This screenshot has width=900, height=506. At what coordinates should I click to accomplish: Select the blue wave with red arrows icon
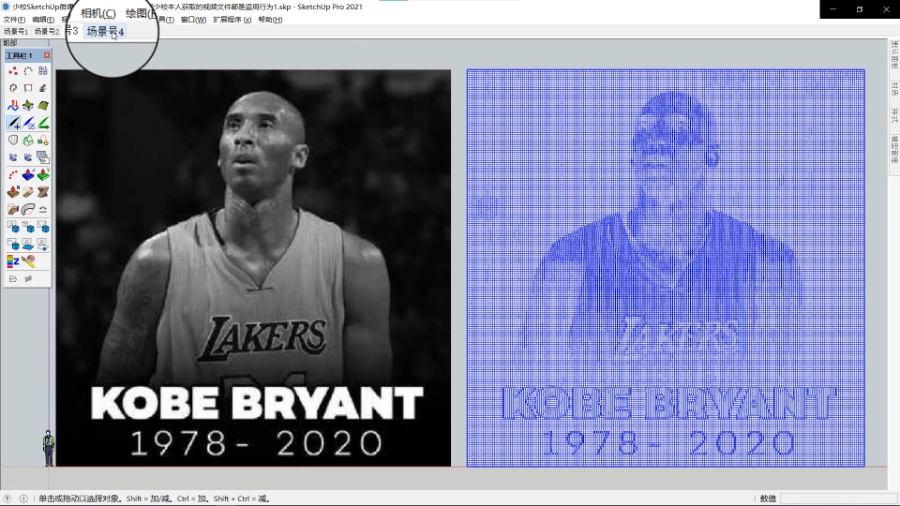[13, 106]
